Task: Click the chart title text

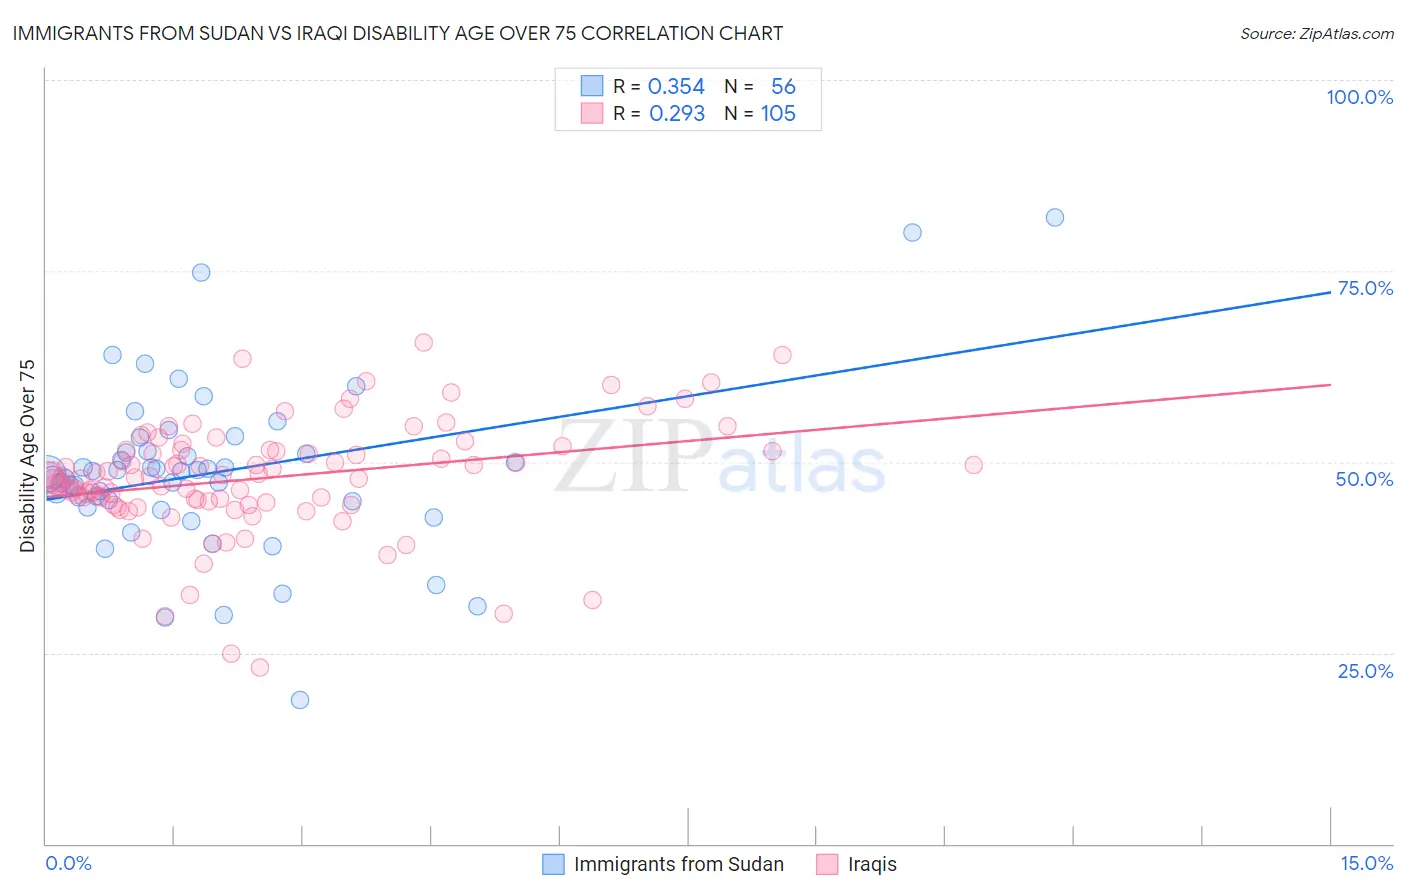Action: click(x=397, y=33)
